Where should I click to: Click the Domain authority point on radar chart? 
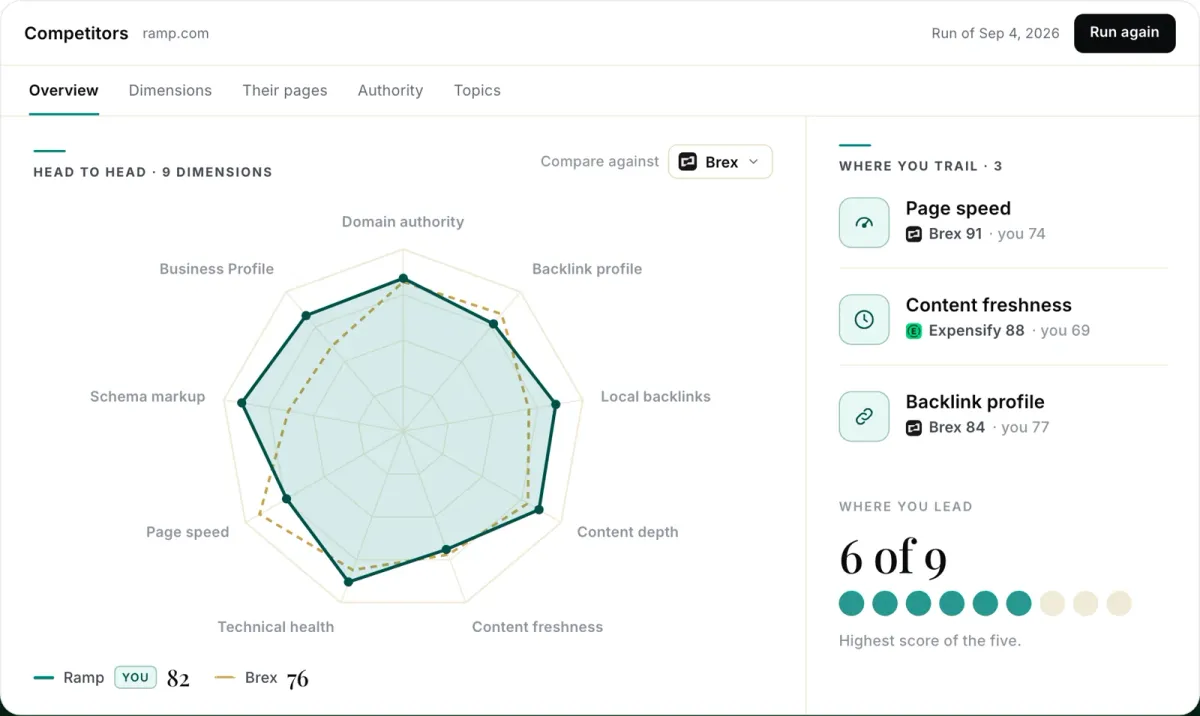[x=403, y=278]
